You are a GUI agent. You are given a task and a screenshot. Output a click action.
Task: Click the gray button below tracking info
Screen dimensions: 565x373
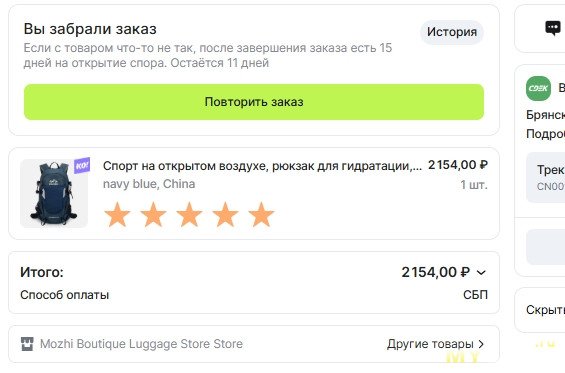click(x=546, y=247)
